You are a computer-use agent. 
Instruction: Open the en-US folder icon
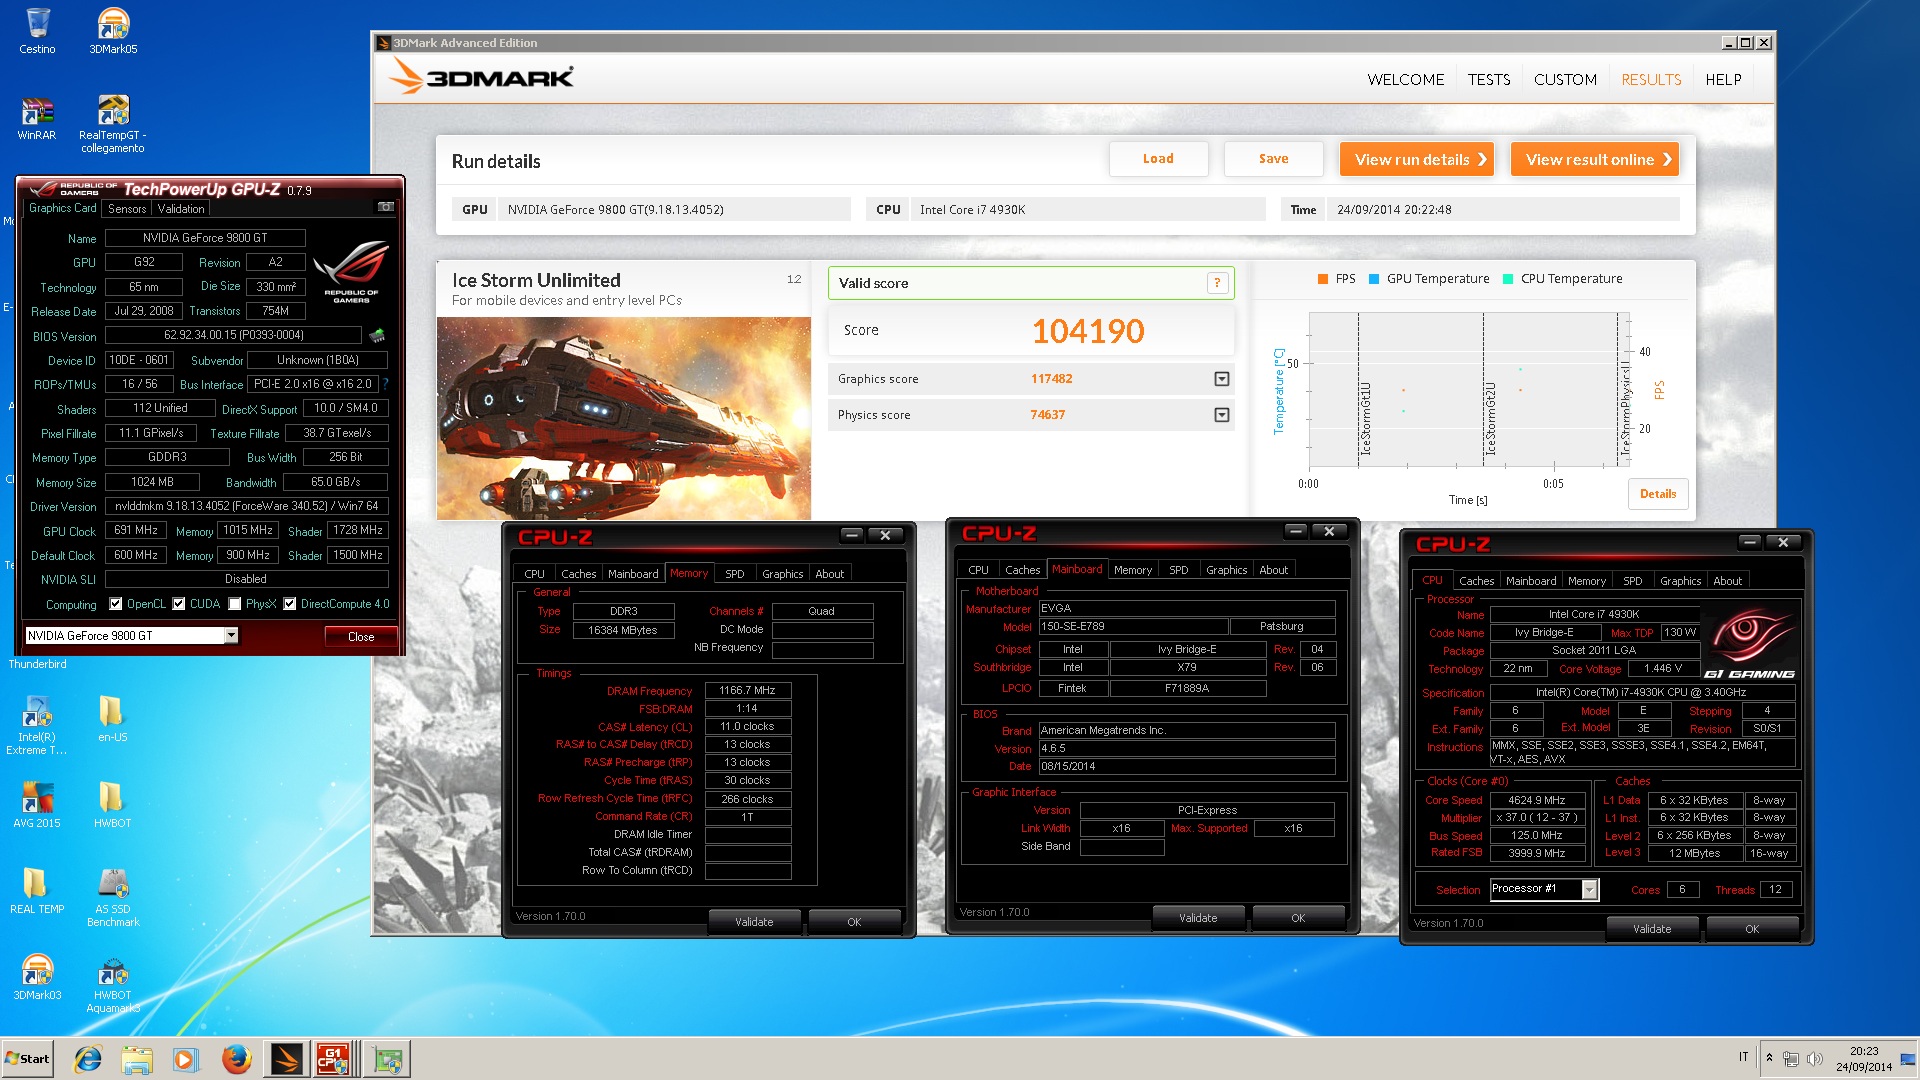pyautogui.click(x=112, y=712)
